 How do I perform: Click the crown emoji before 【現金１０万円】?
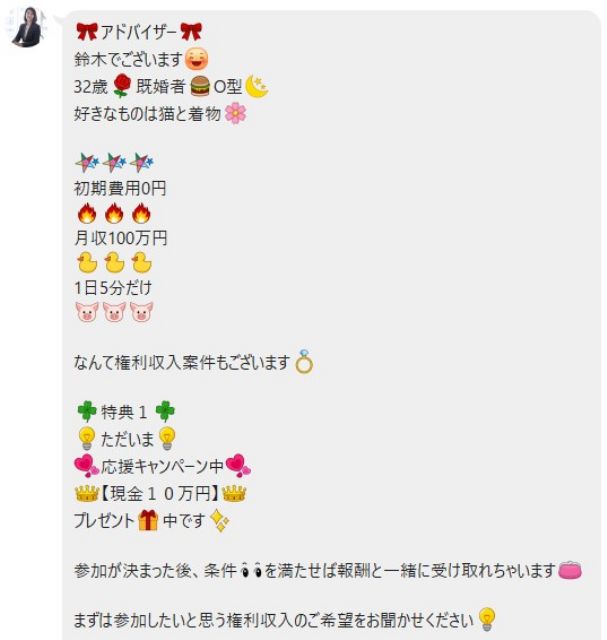[87, 493]
